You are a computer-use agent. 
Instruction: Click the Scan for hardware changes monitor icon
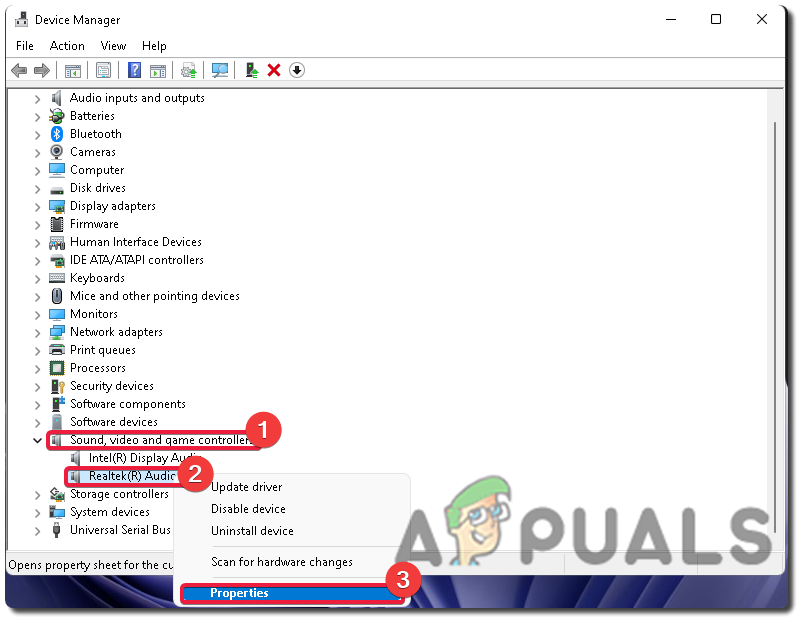click(x=220, y=70)
